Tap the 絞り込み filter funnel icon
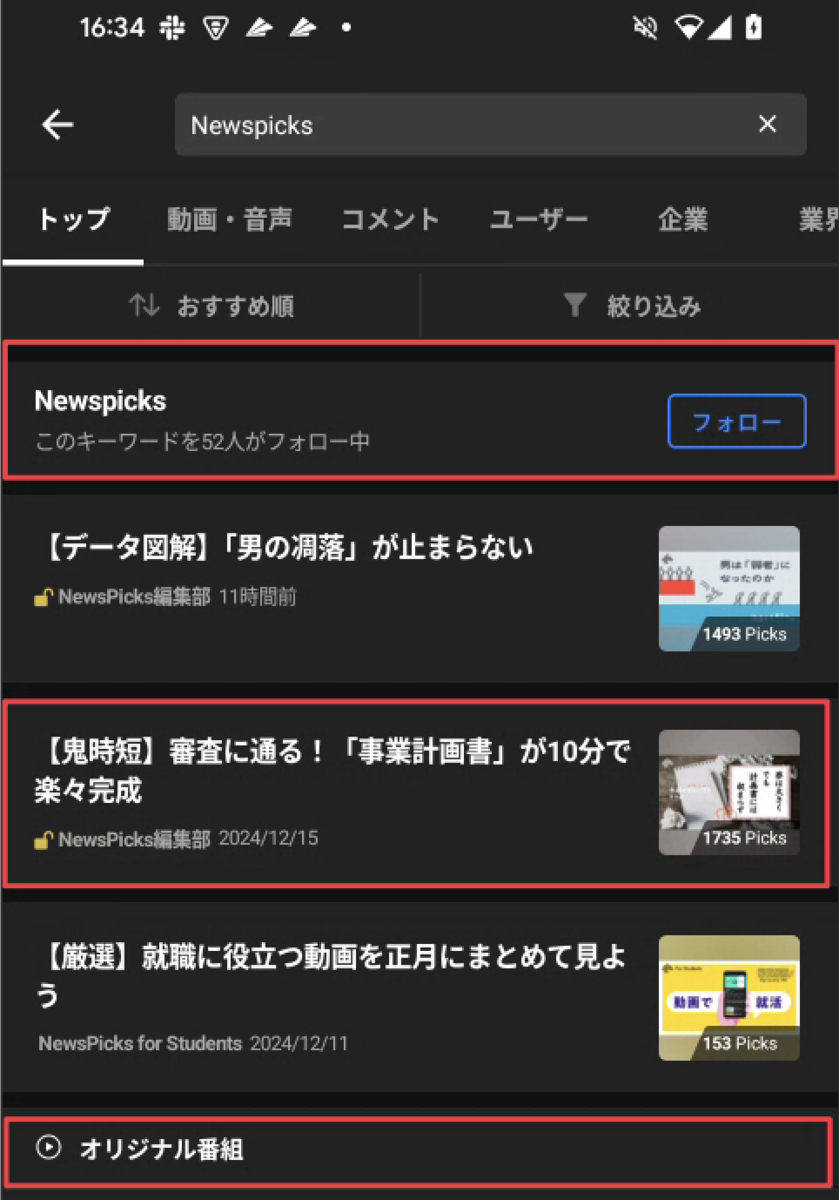The width and height of the screenshot is (839, 1200). click(575, 306)
